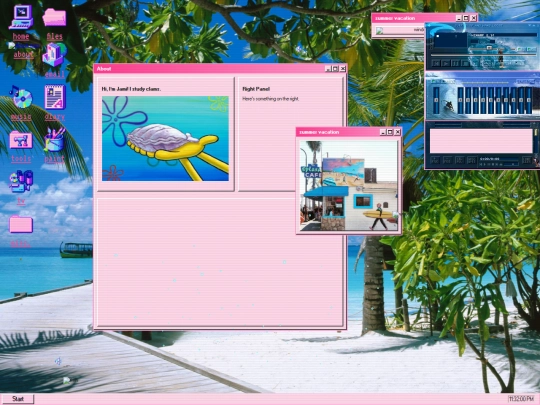The image size is (540, 405).
Task: Click the 'about' link on the desktop
Action: click(x=23, y=54)
